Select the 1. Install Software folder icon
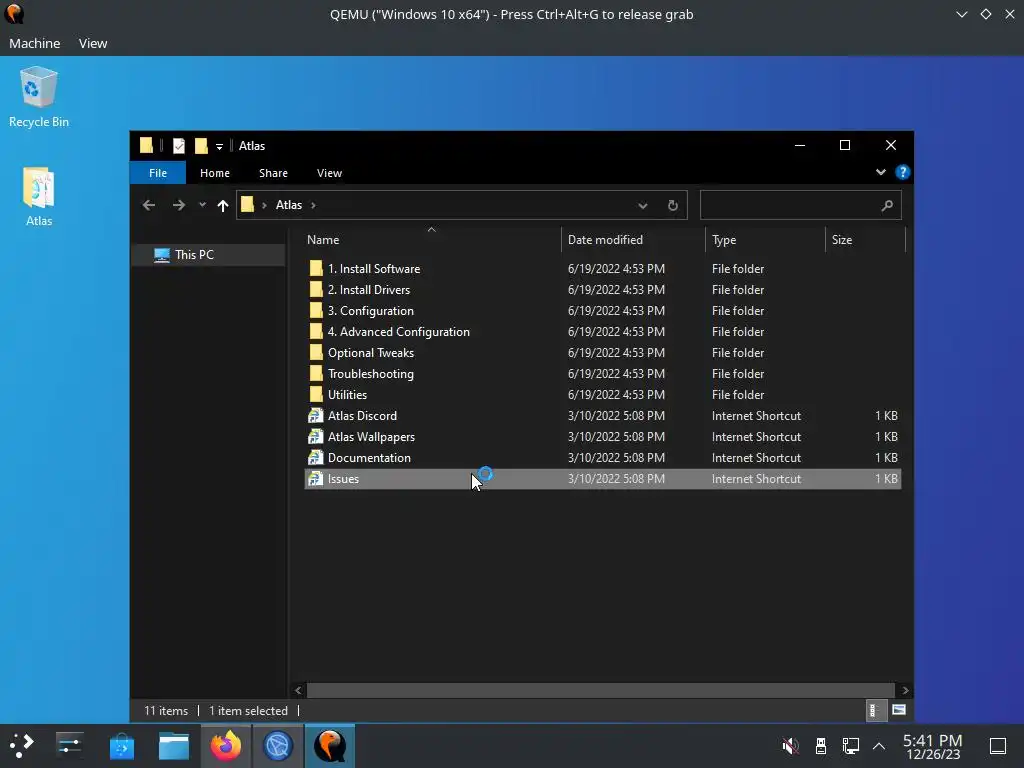Image resolution: width=1024 pixels, height=768 pixels. (316, 268)
